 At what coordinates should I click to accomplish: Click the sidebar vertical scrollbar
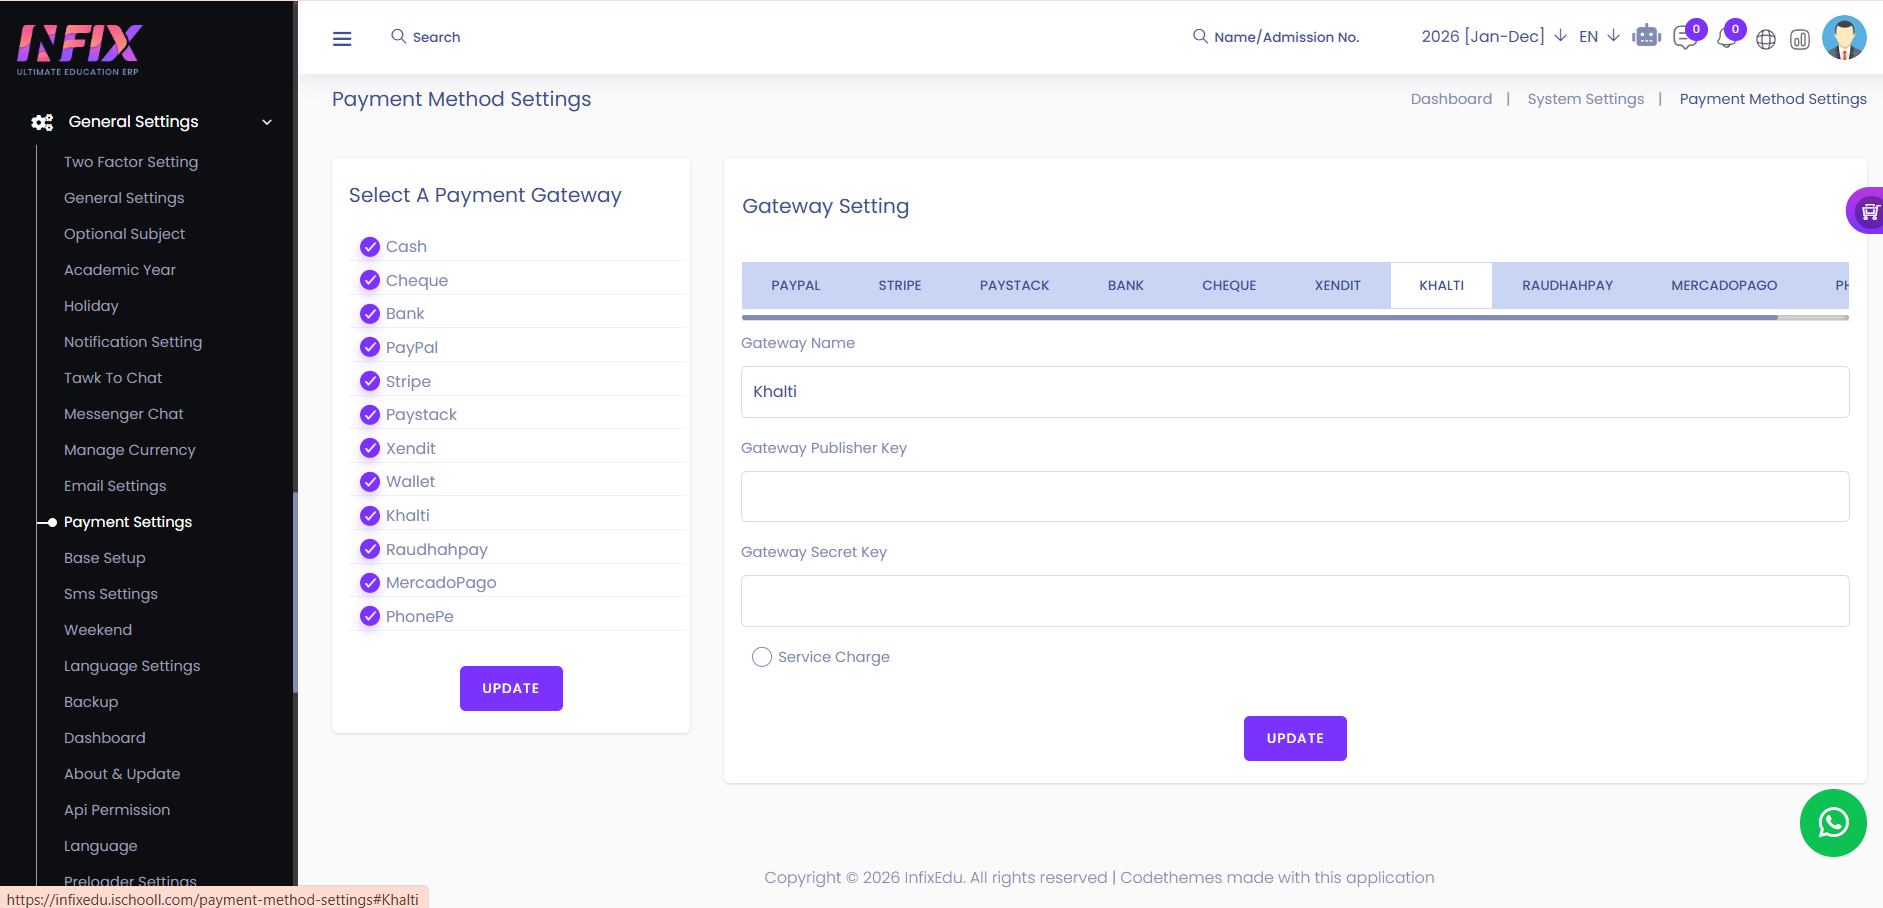coord(295,592)
